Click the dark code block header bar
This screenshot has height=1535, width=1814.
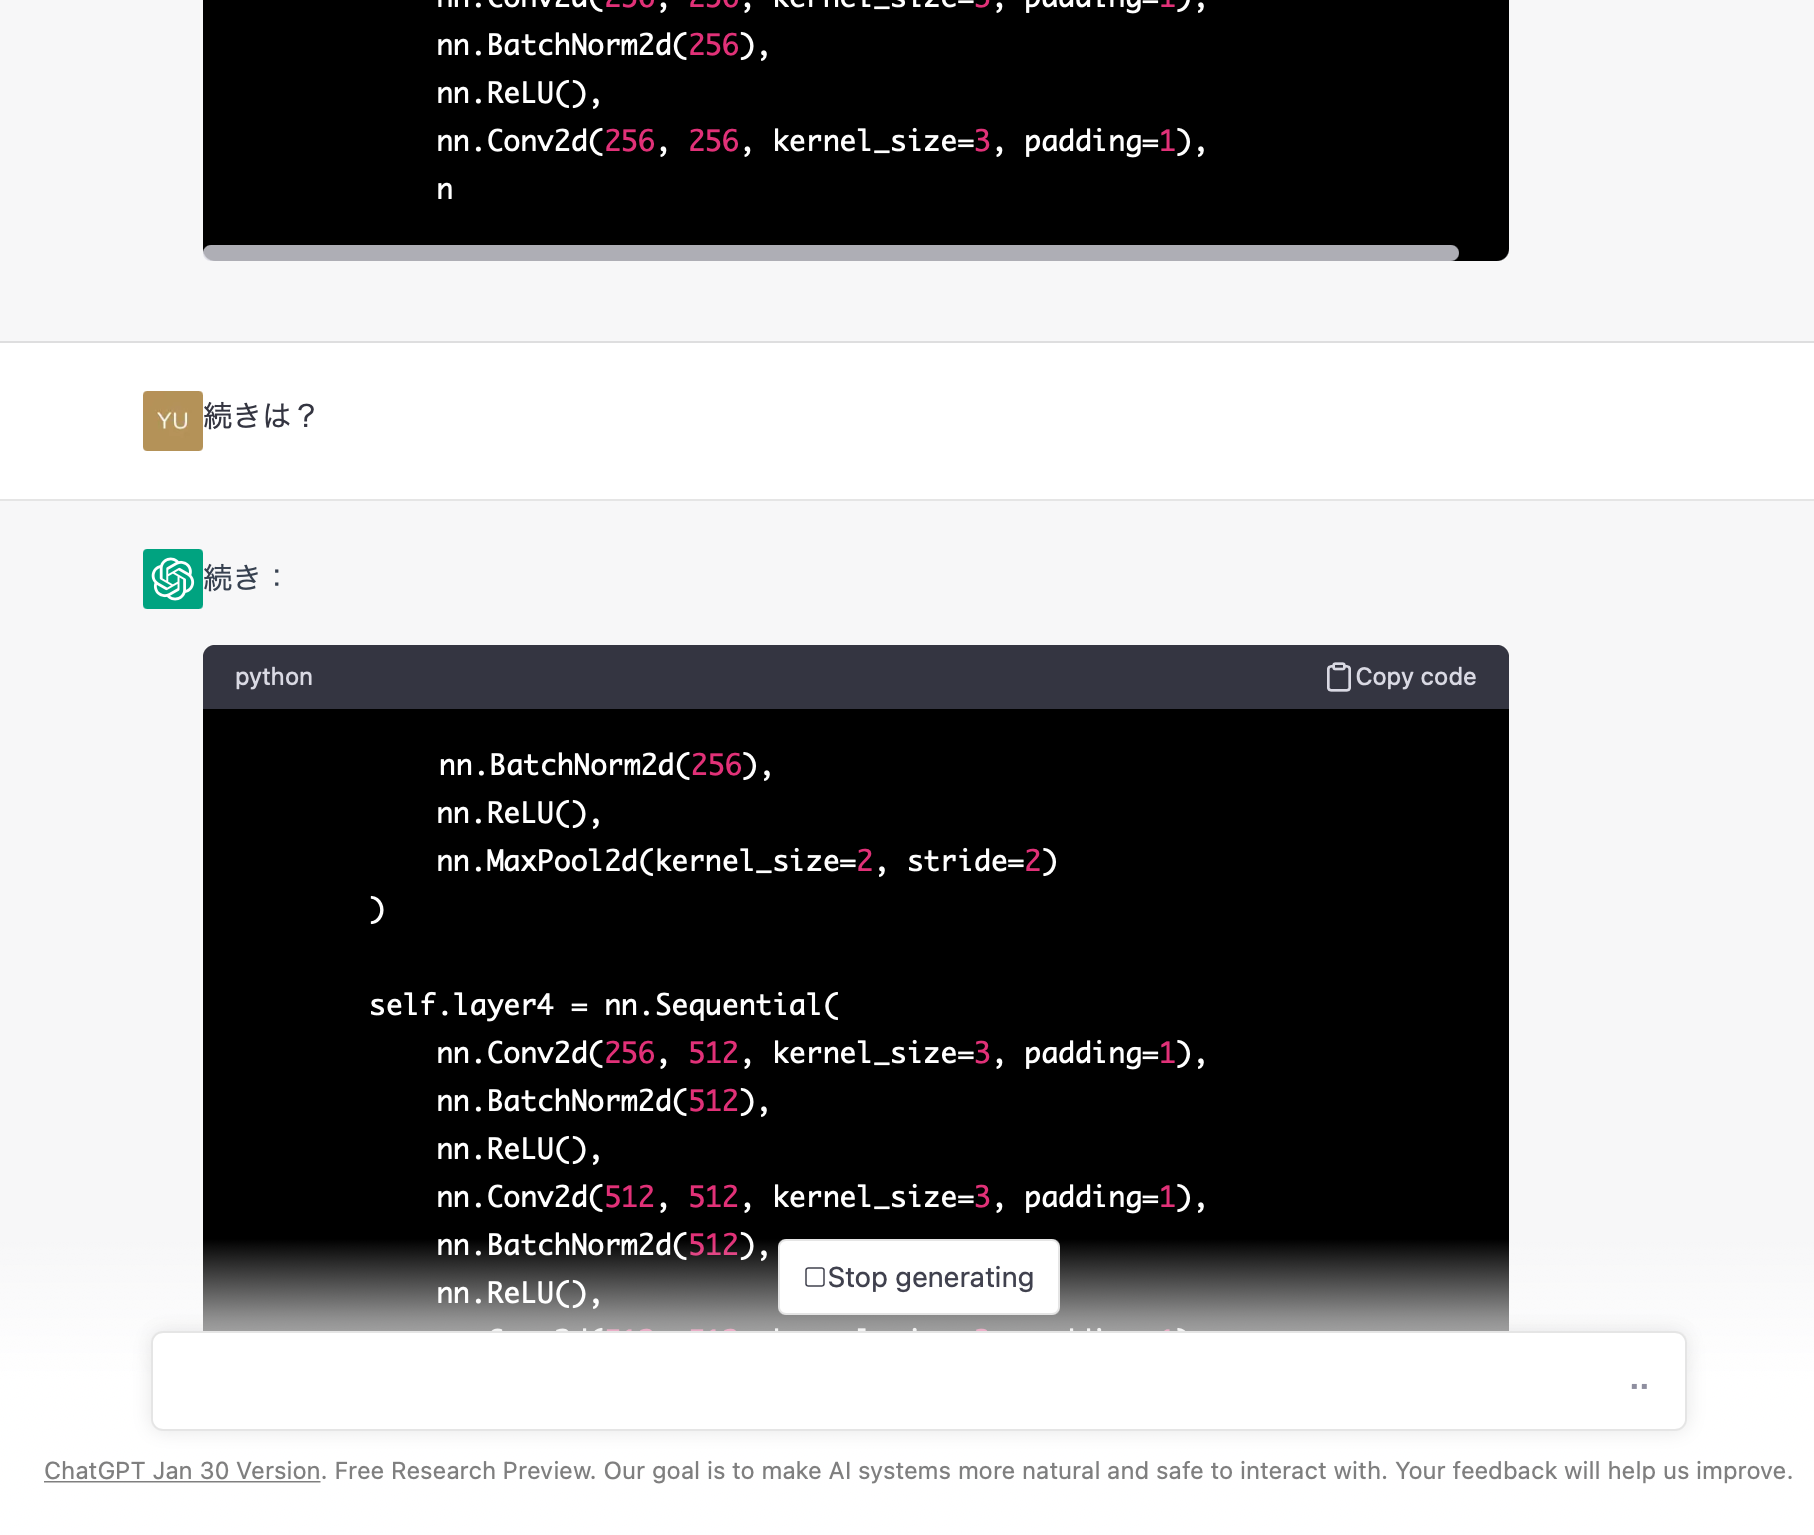pyautogui.click(x=800, y=676)
